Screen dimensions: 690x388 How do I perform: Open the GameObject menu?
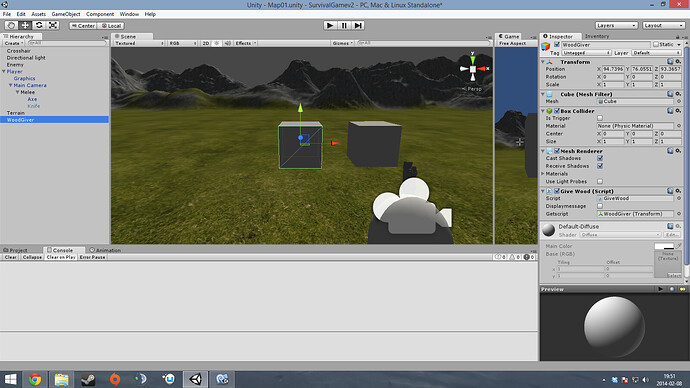click(x=66, y=14)
